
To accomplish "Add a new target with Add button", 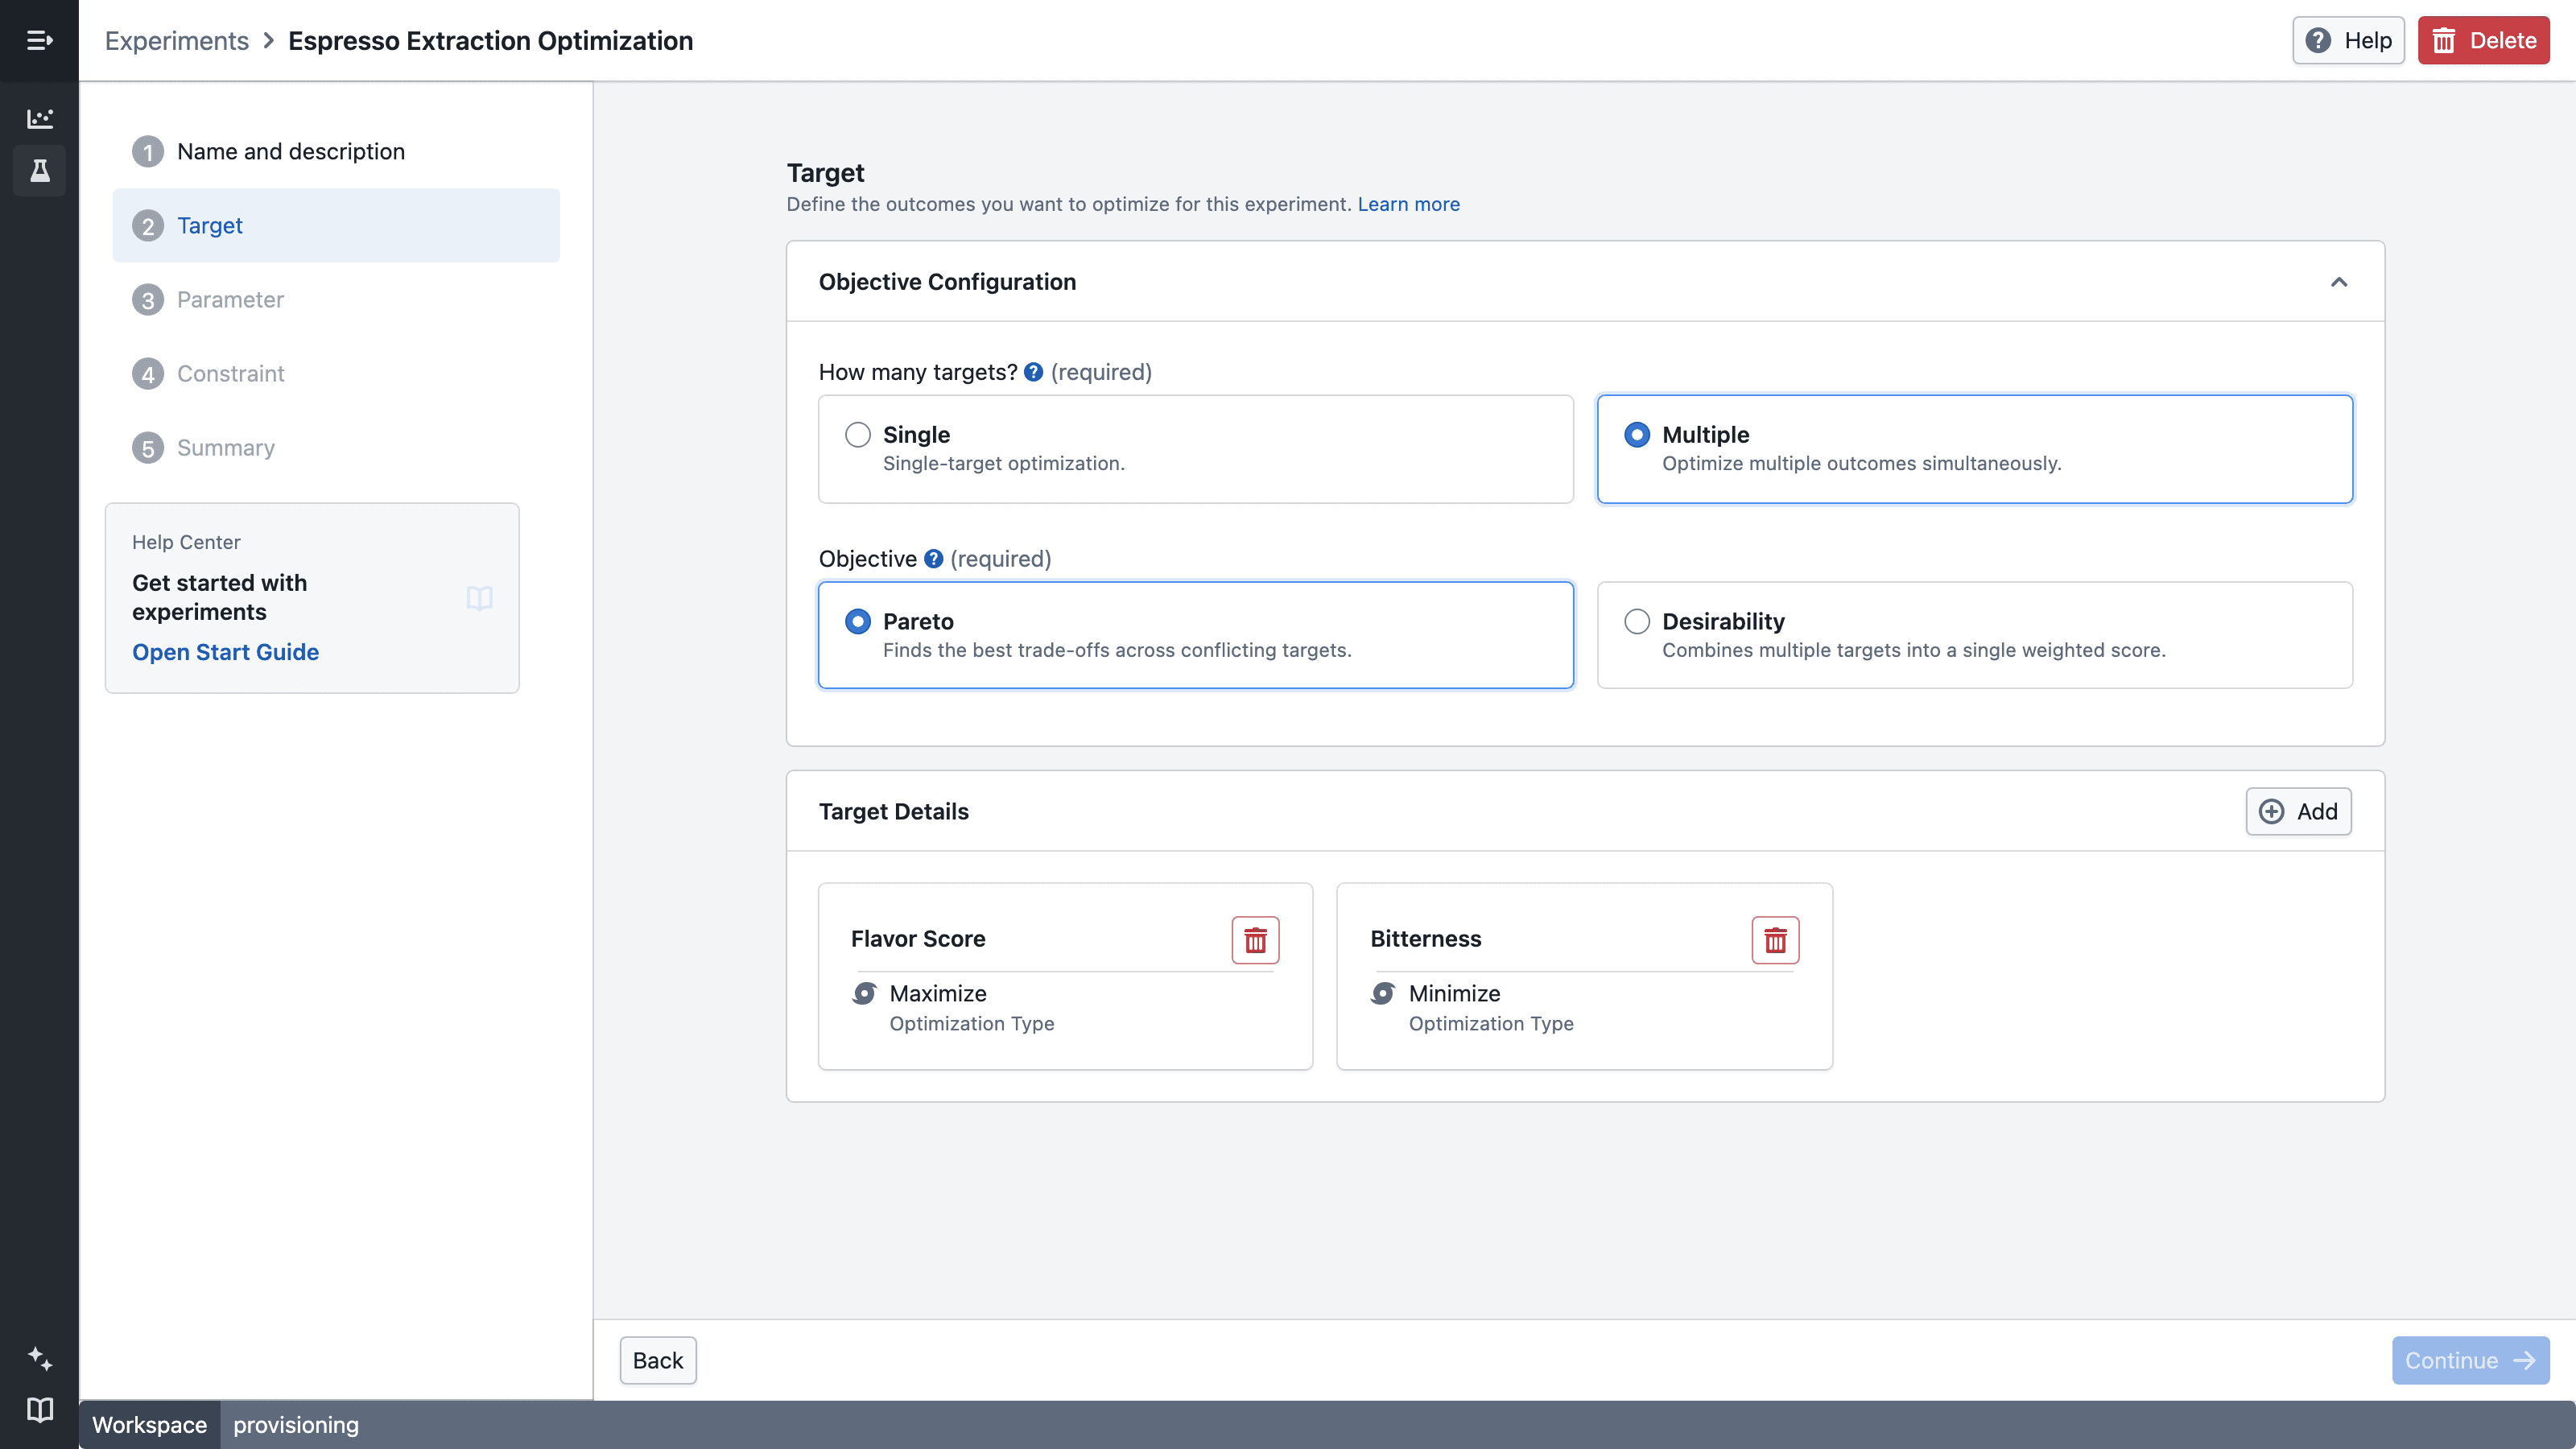I will pyautogui.click(x=2298, y=811).
